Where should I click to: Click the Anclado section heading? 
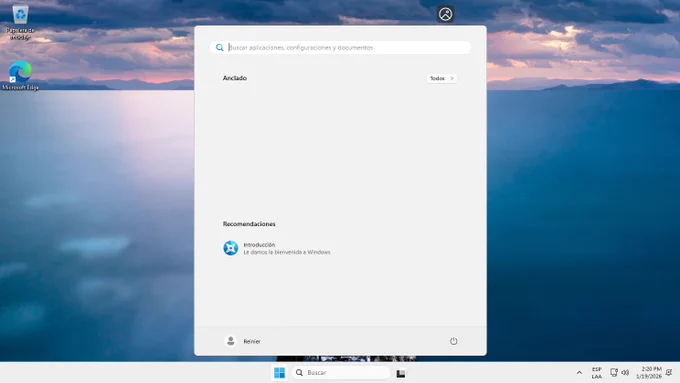click(235, 78)
